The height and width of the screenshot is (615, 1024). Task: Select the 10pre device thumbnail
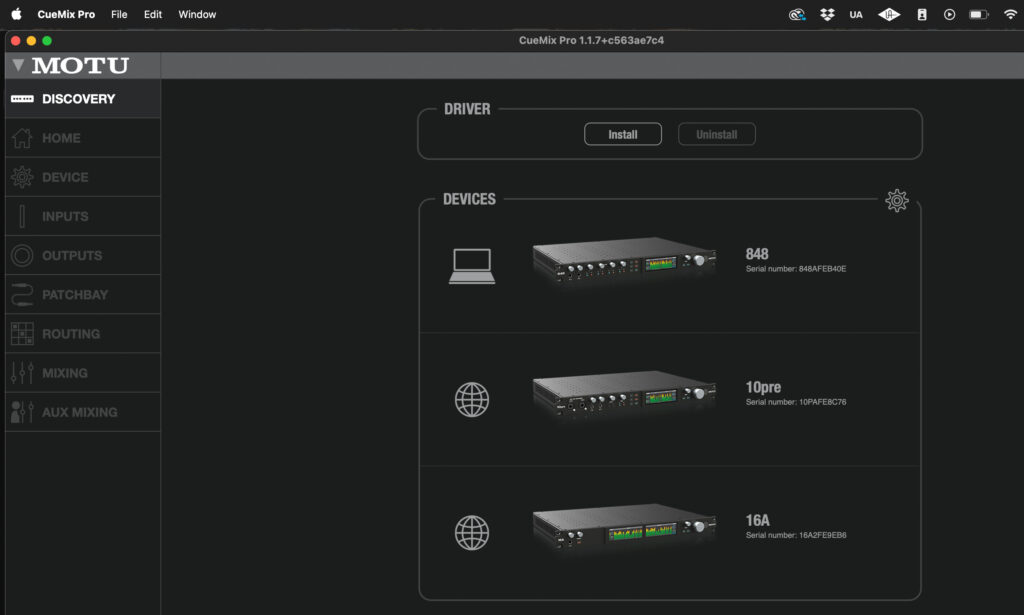click(624, 395)
